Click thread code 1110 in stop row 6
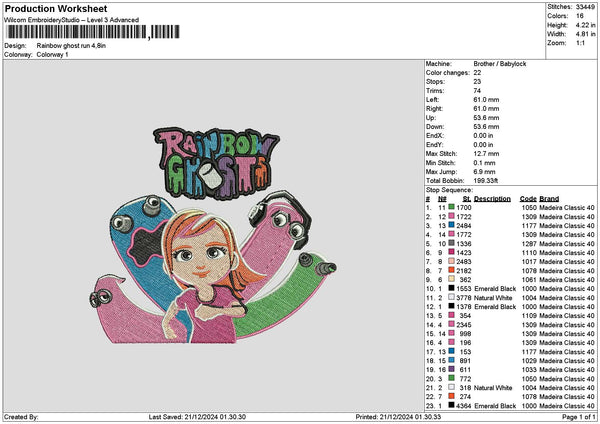This screenshot has height=424, width=600. pyautogui.click(x=529, y=253)
